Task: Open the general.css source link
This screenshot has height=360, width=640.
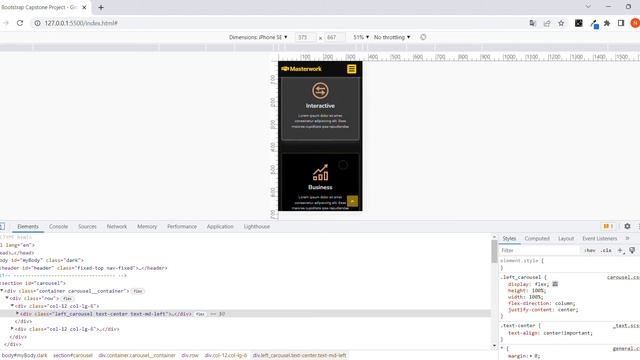Action: [x=626, y=349]
